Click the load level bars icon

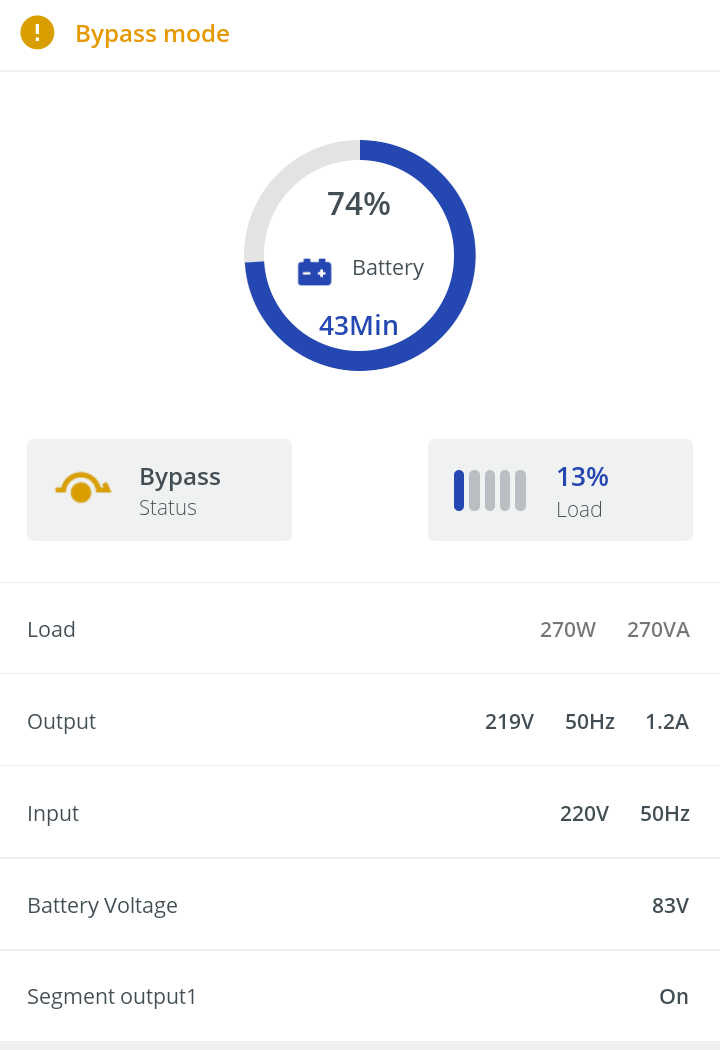point(490,490)
